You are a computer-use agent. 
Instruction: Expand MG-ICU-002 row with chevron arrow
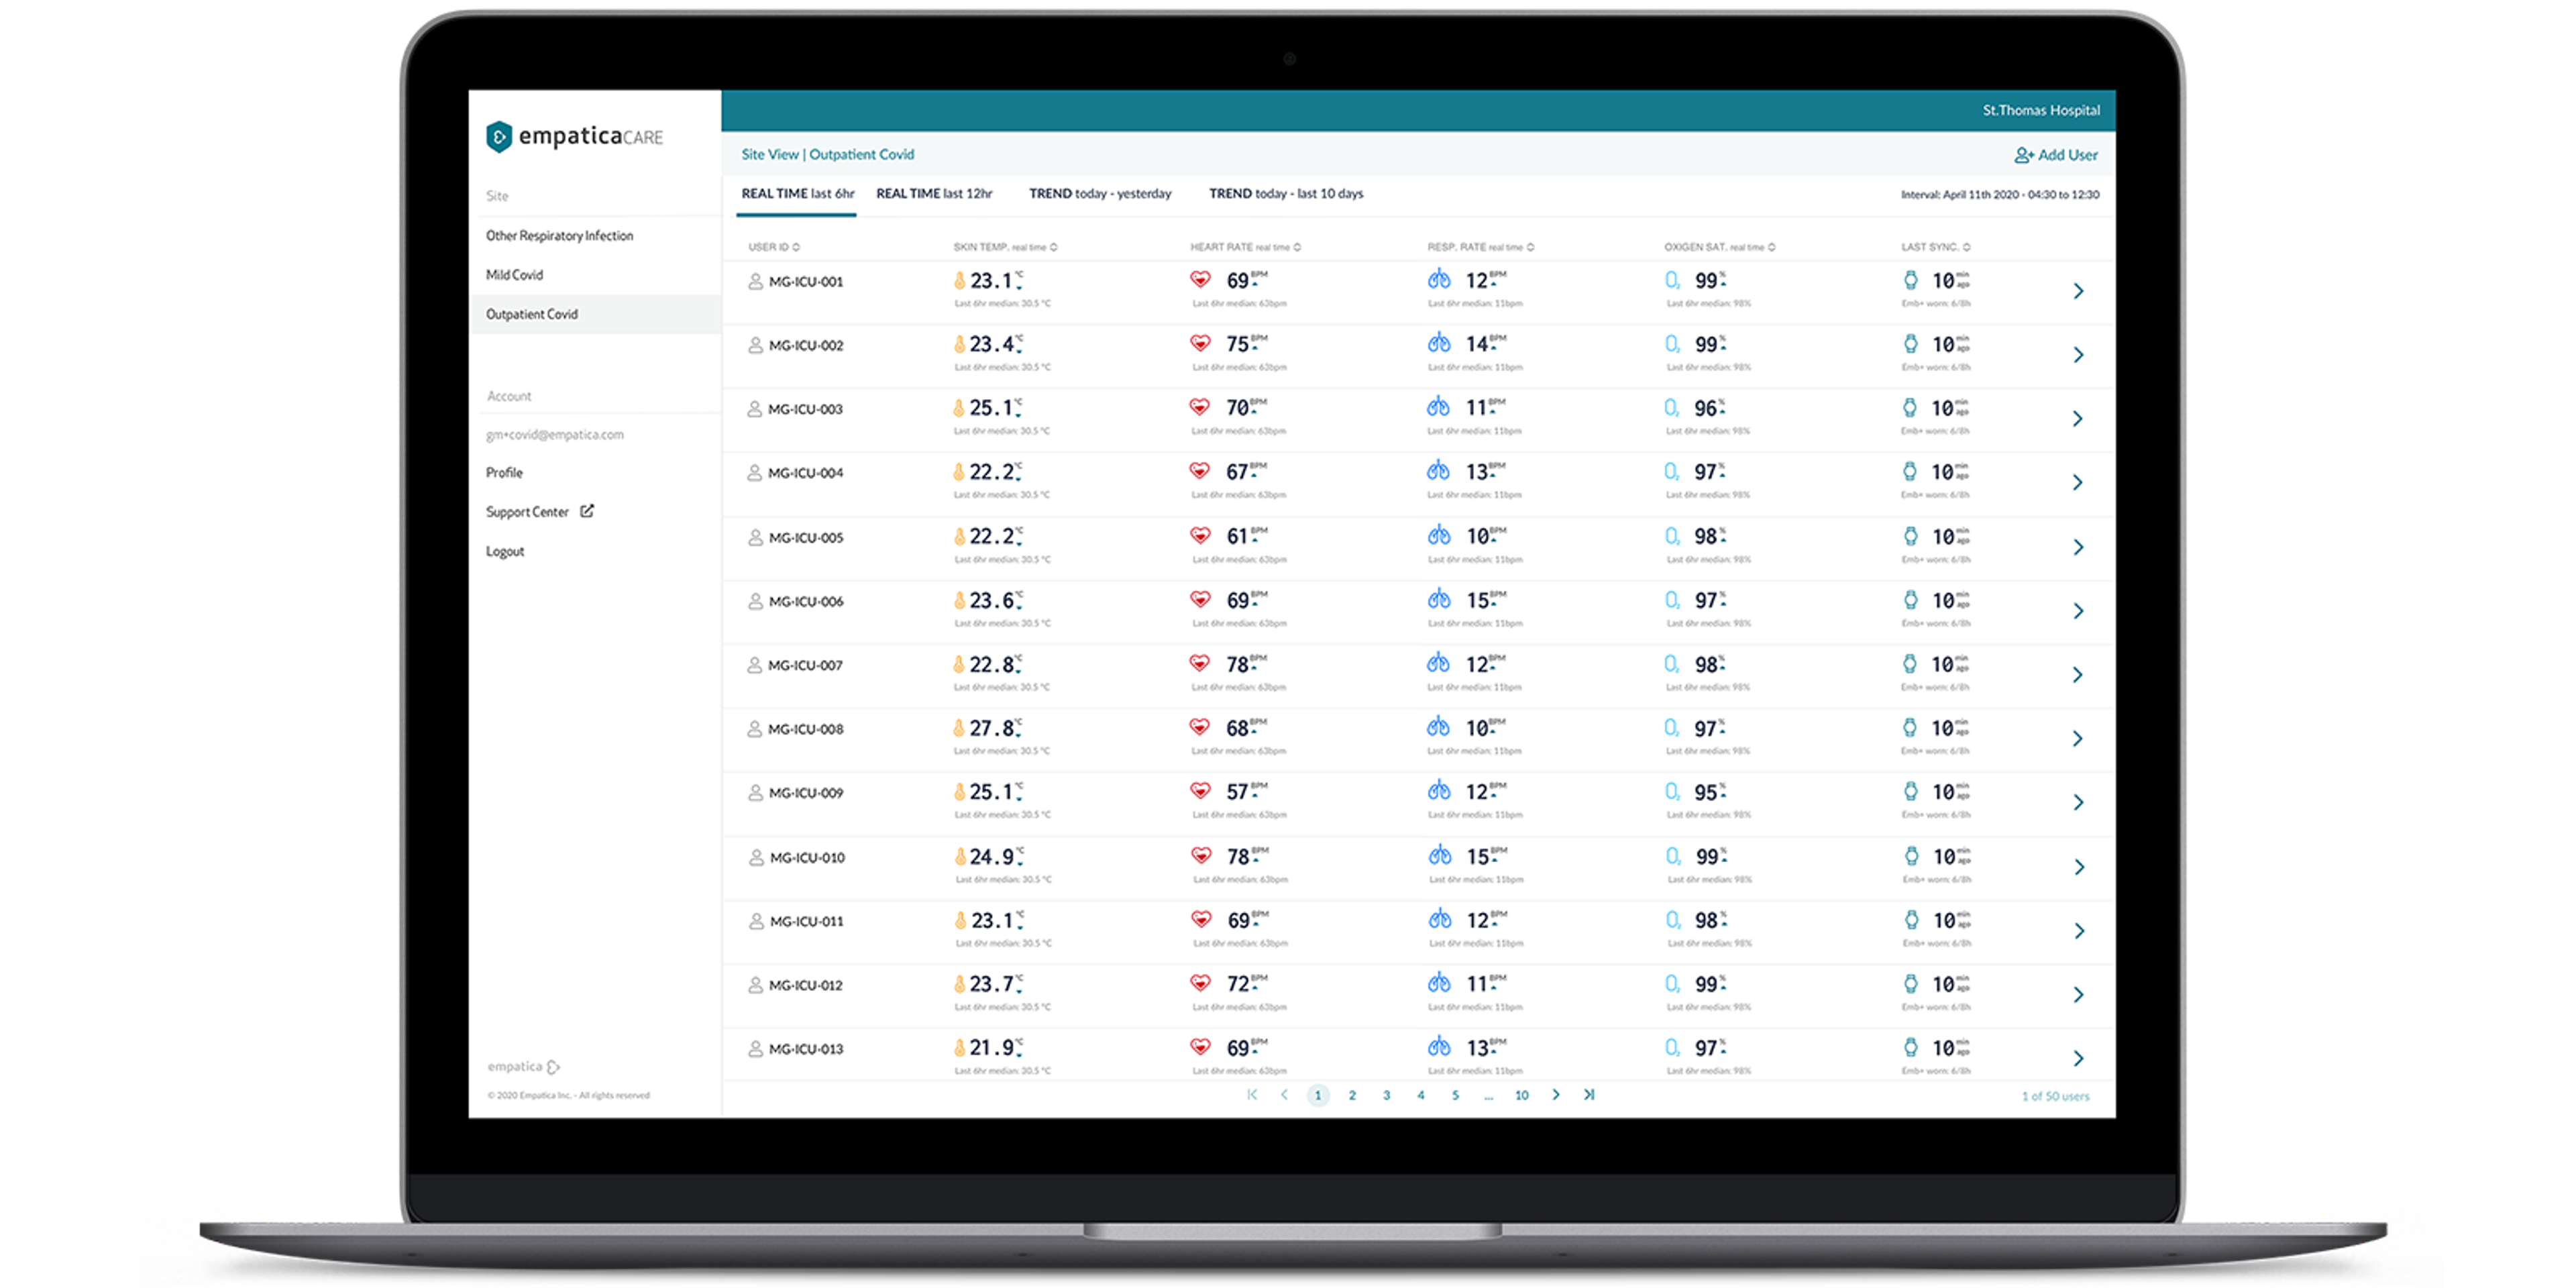[x=2078, y=355]
